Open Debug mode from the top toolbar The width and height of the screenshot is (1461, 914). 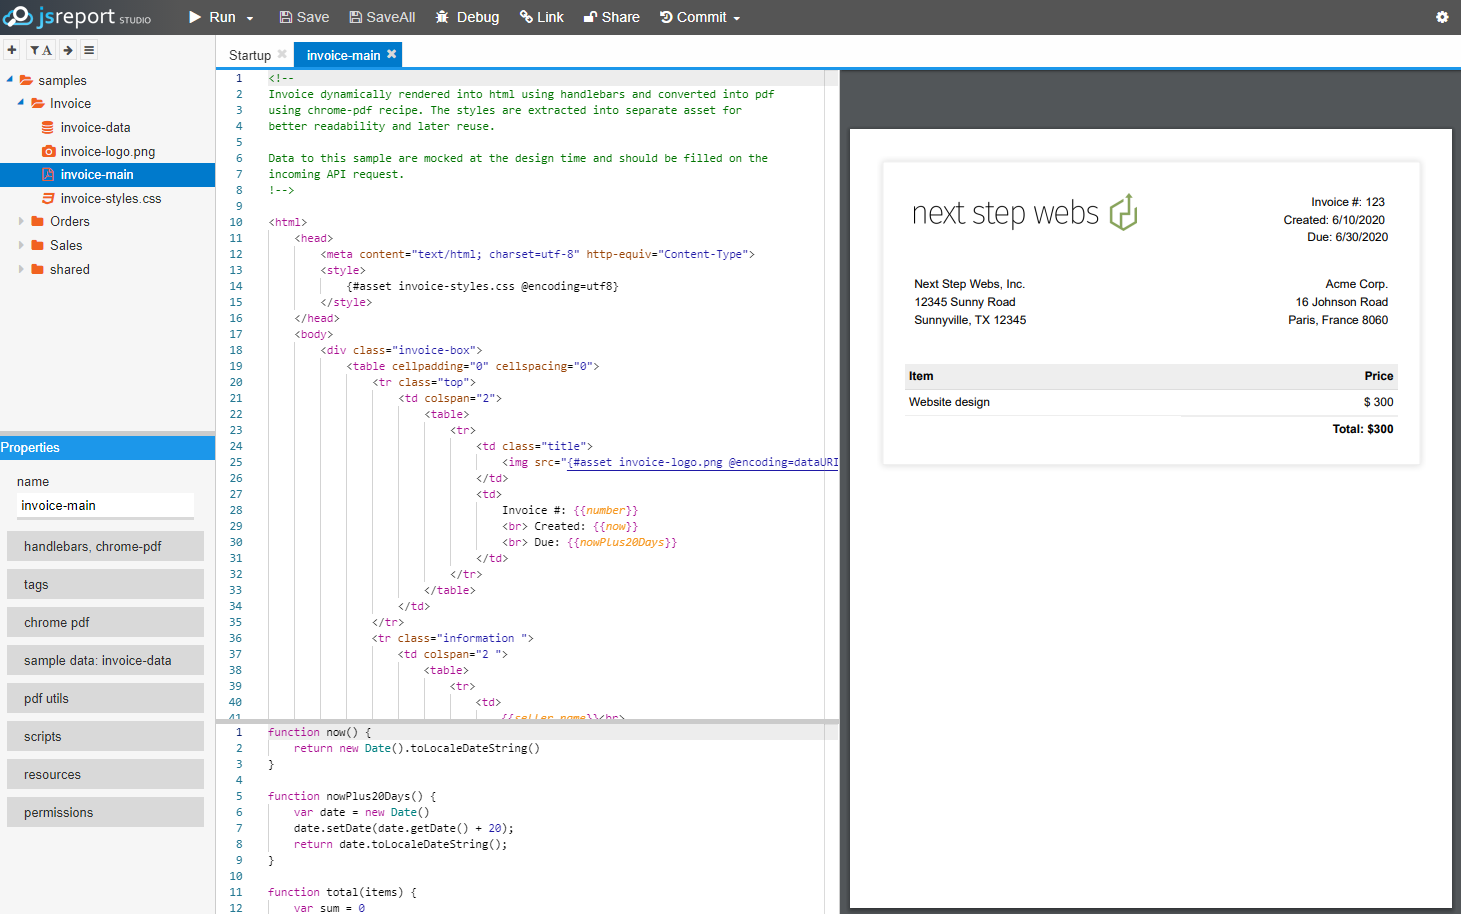(x=466, y=17)
